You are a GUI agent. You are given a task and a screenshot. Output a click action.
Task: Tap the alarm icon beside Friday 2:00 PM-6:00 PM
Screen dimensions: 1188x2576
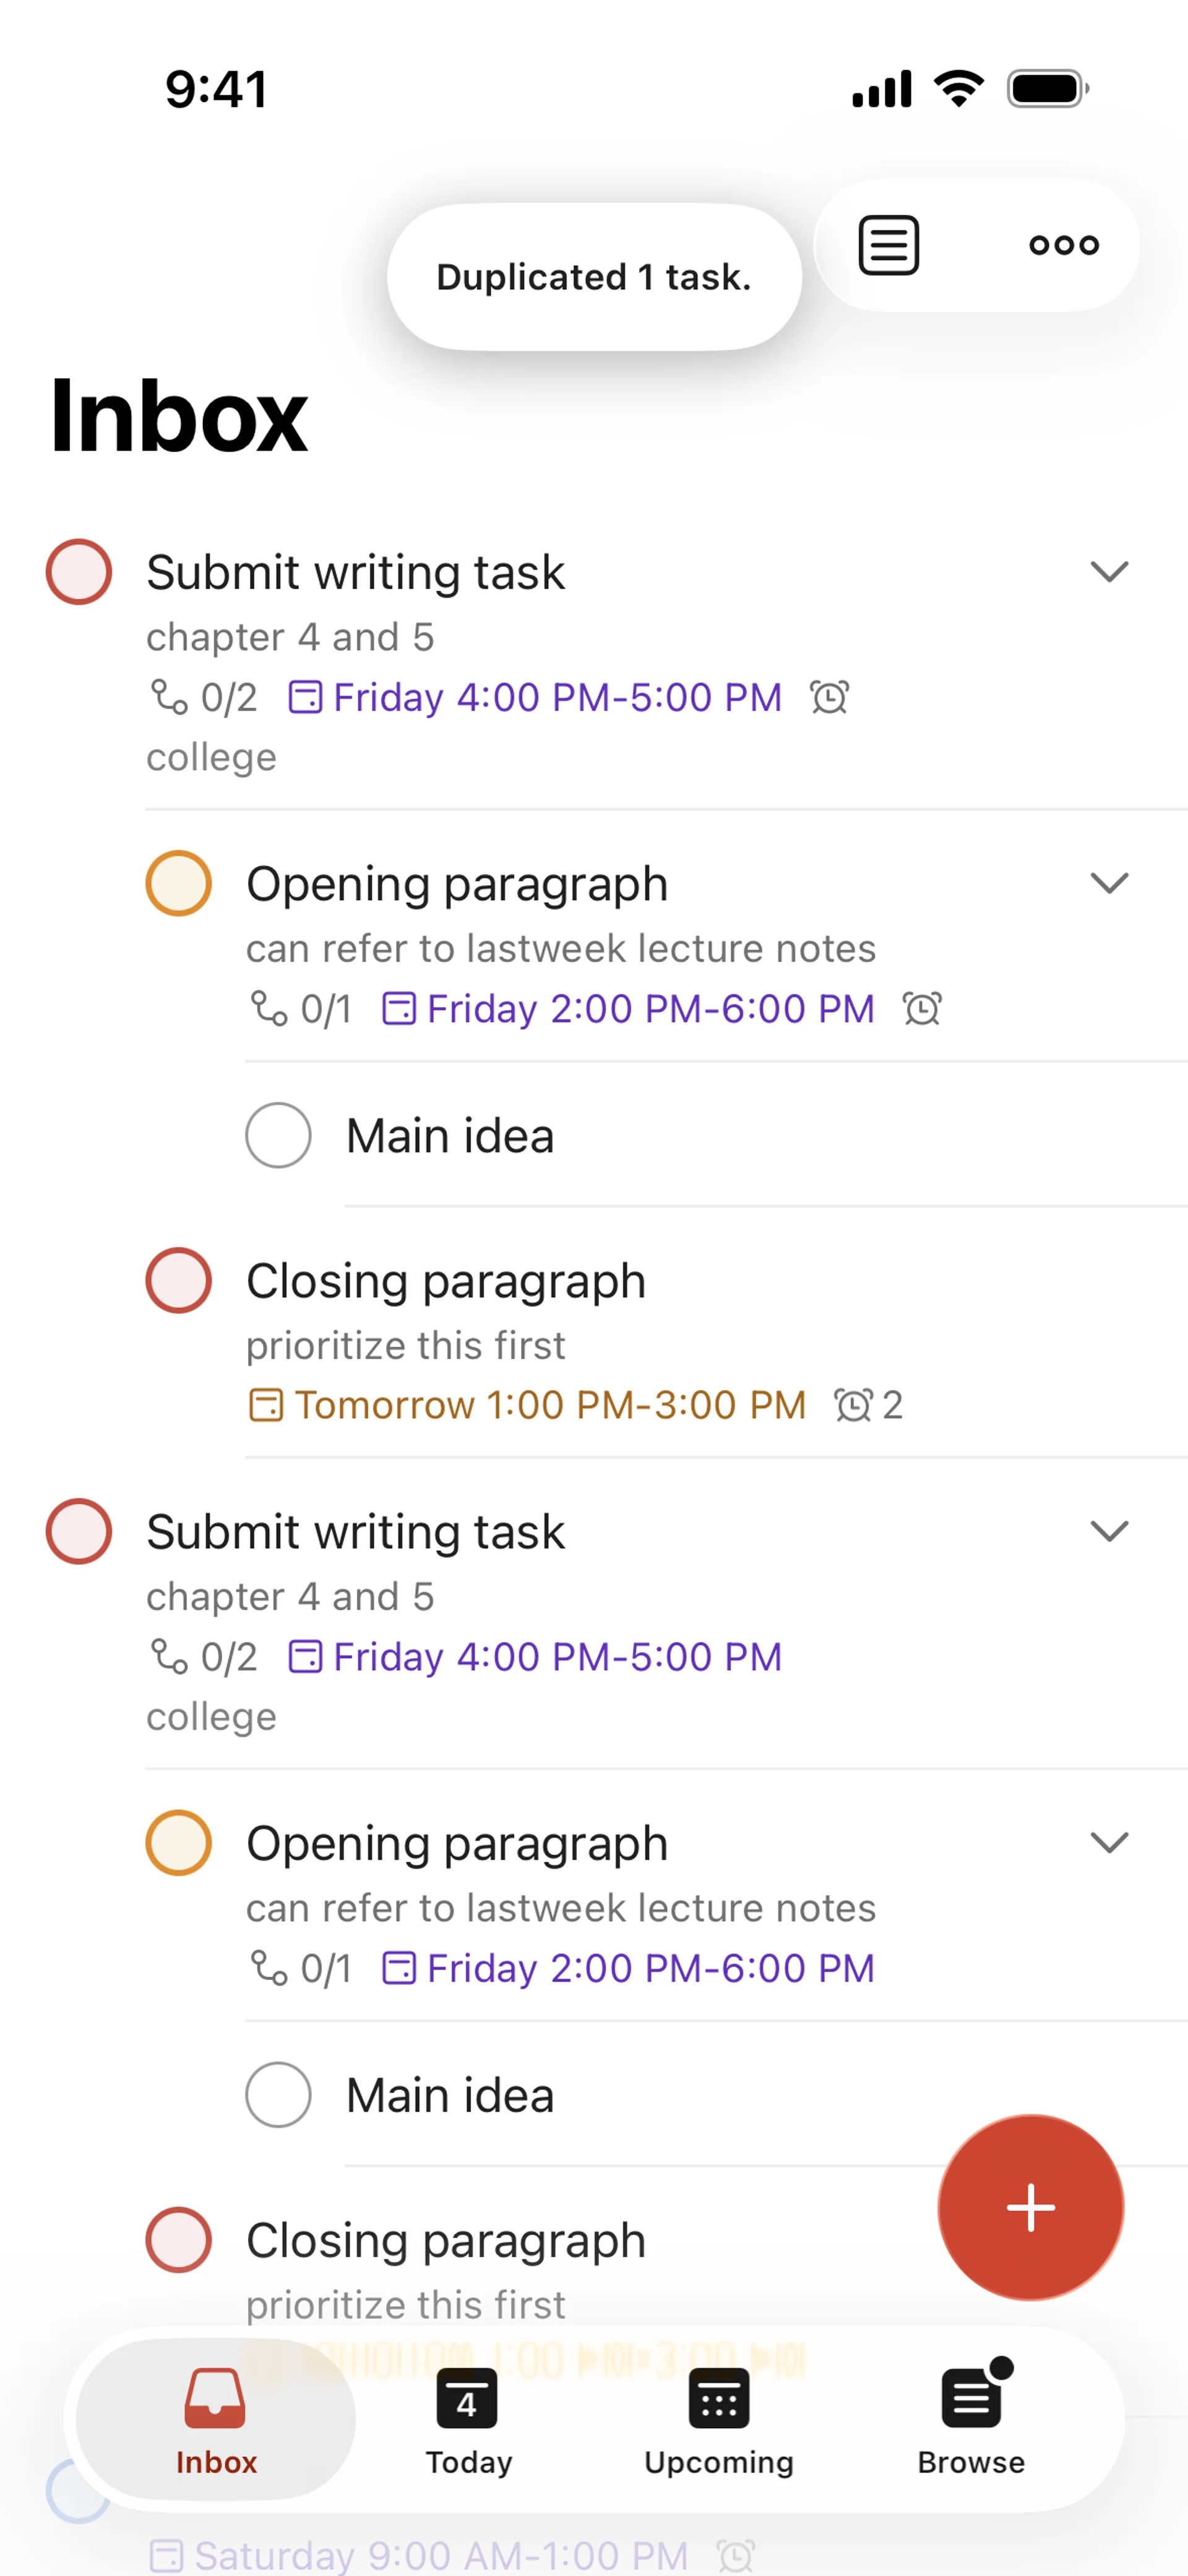tap(922, 1008)
